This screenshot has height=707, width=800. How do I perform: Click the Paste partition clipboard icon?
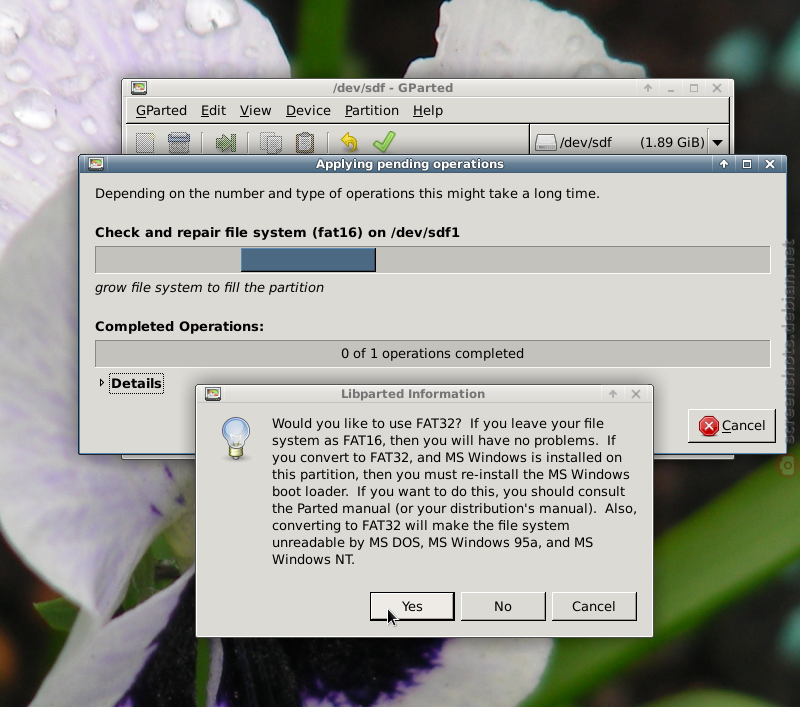(305, 142)
